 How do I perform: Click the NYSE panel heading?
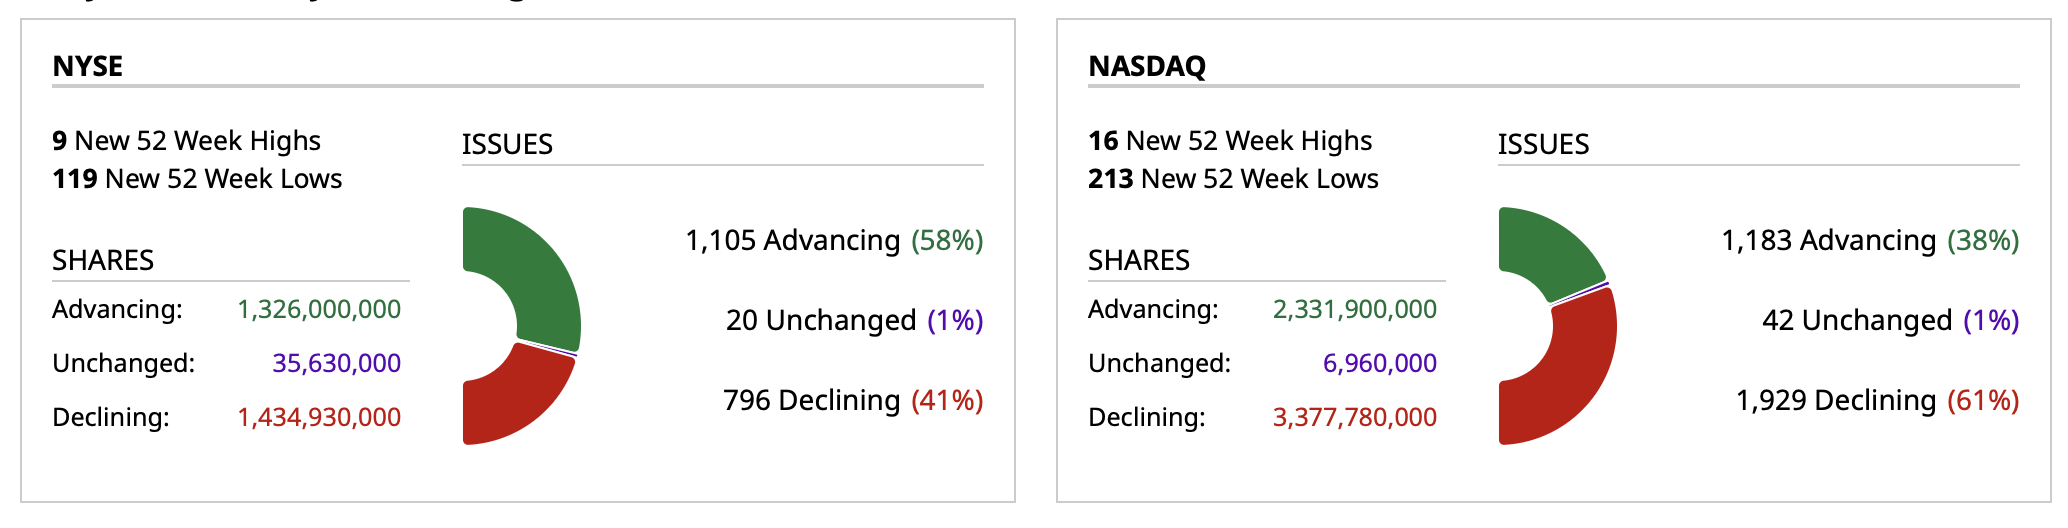coord(88,66)
